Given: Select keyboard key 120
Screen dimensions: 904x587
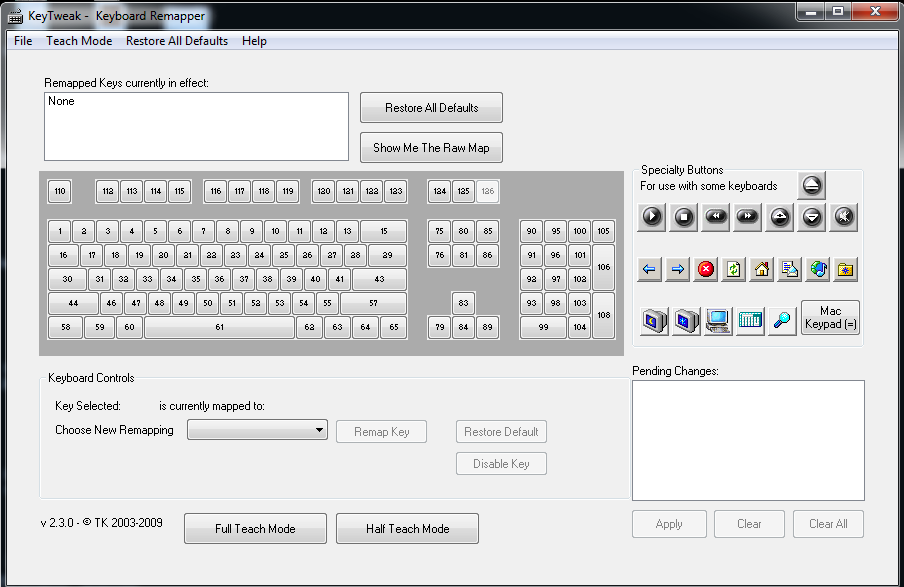Looking at the screenshot, I should click(324, 191).
